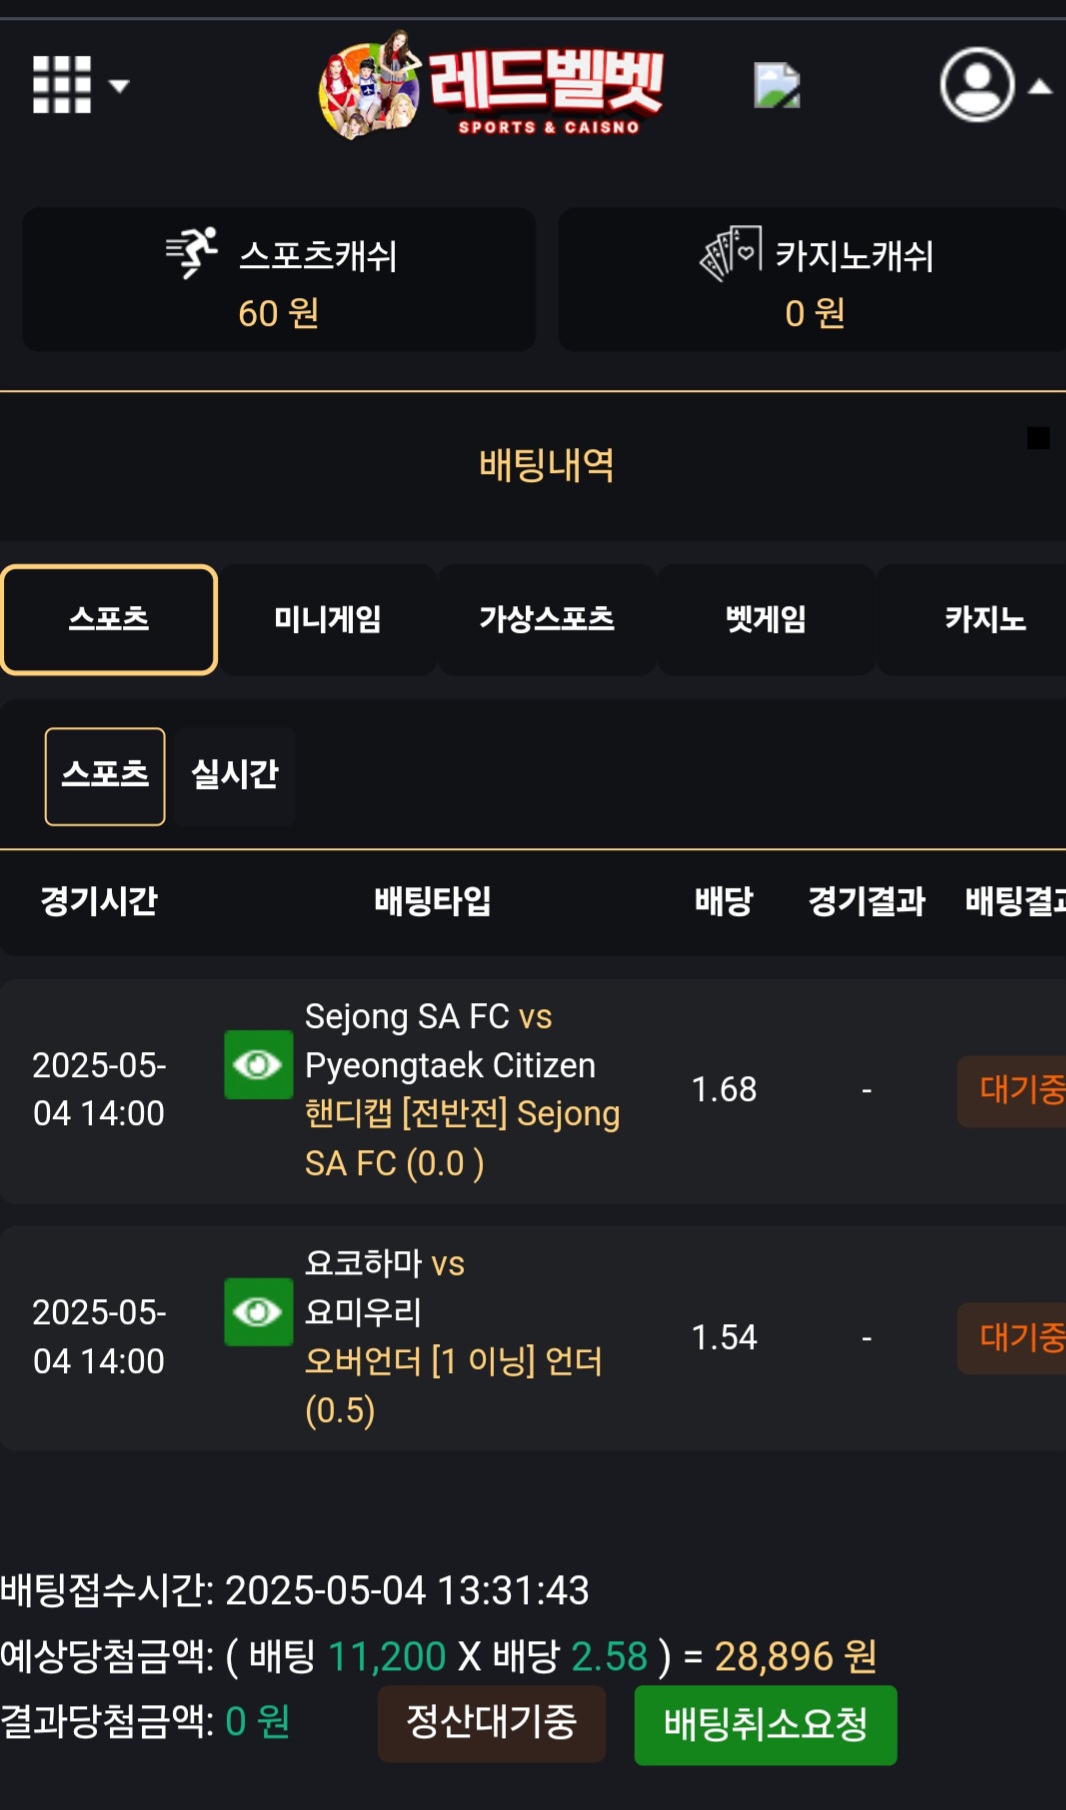Click the playing cards casino cash icon
1066x1810 pixels.
730,253
